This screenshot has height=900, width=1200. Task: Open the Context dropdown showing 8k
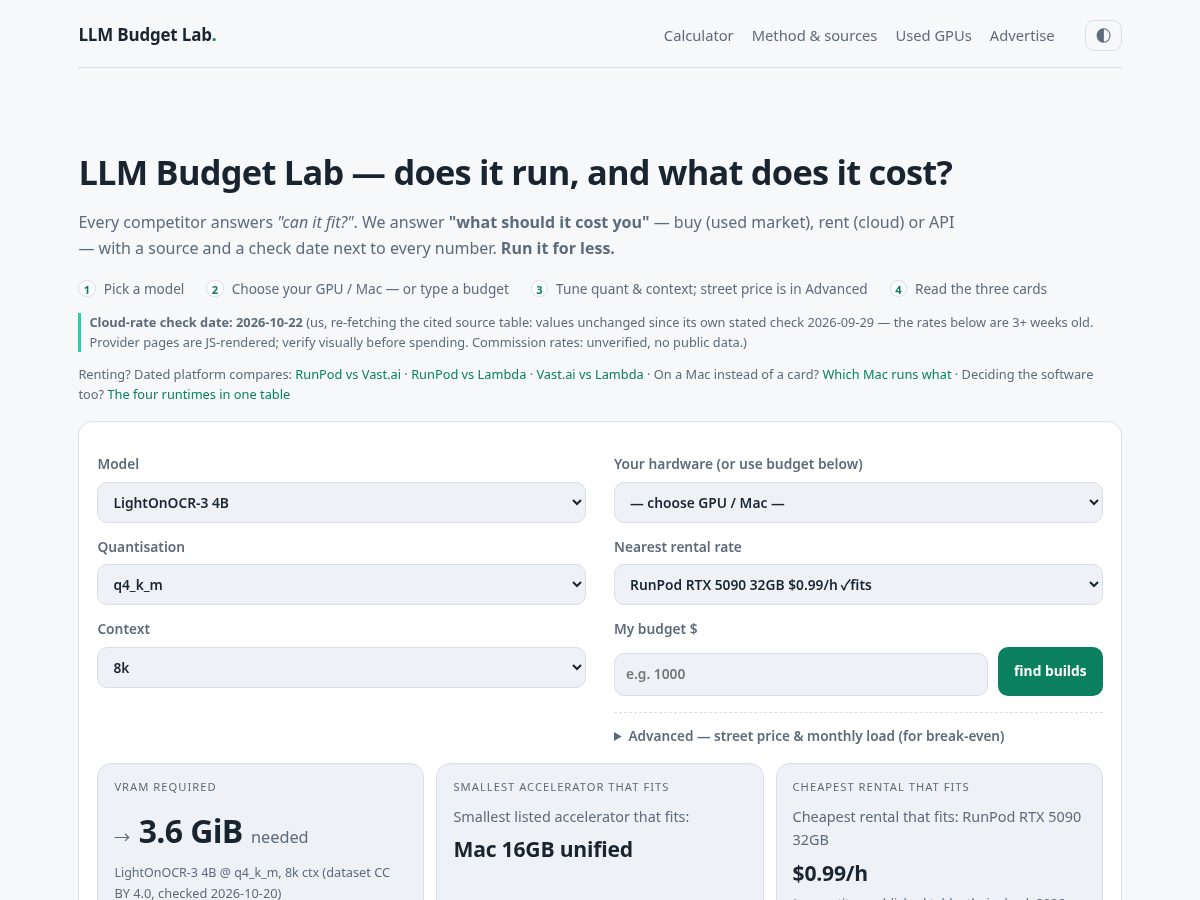[341, 667]
